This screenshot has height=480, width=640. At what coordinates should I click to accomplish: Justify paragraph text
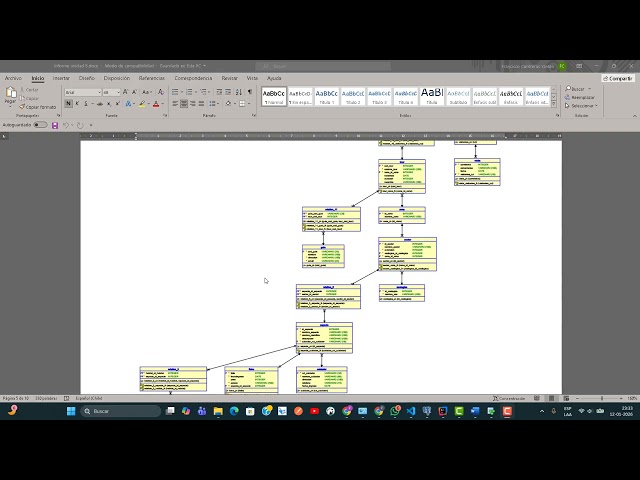click(x=201, y=104)
